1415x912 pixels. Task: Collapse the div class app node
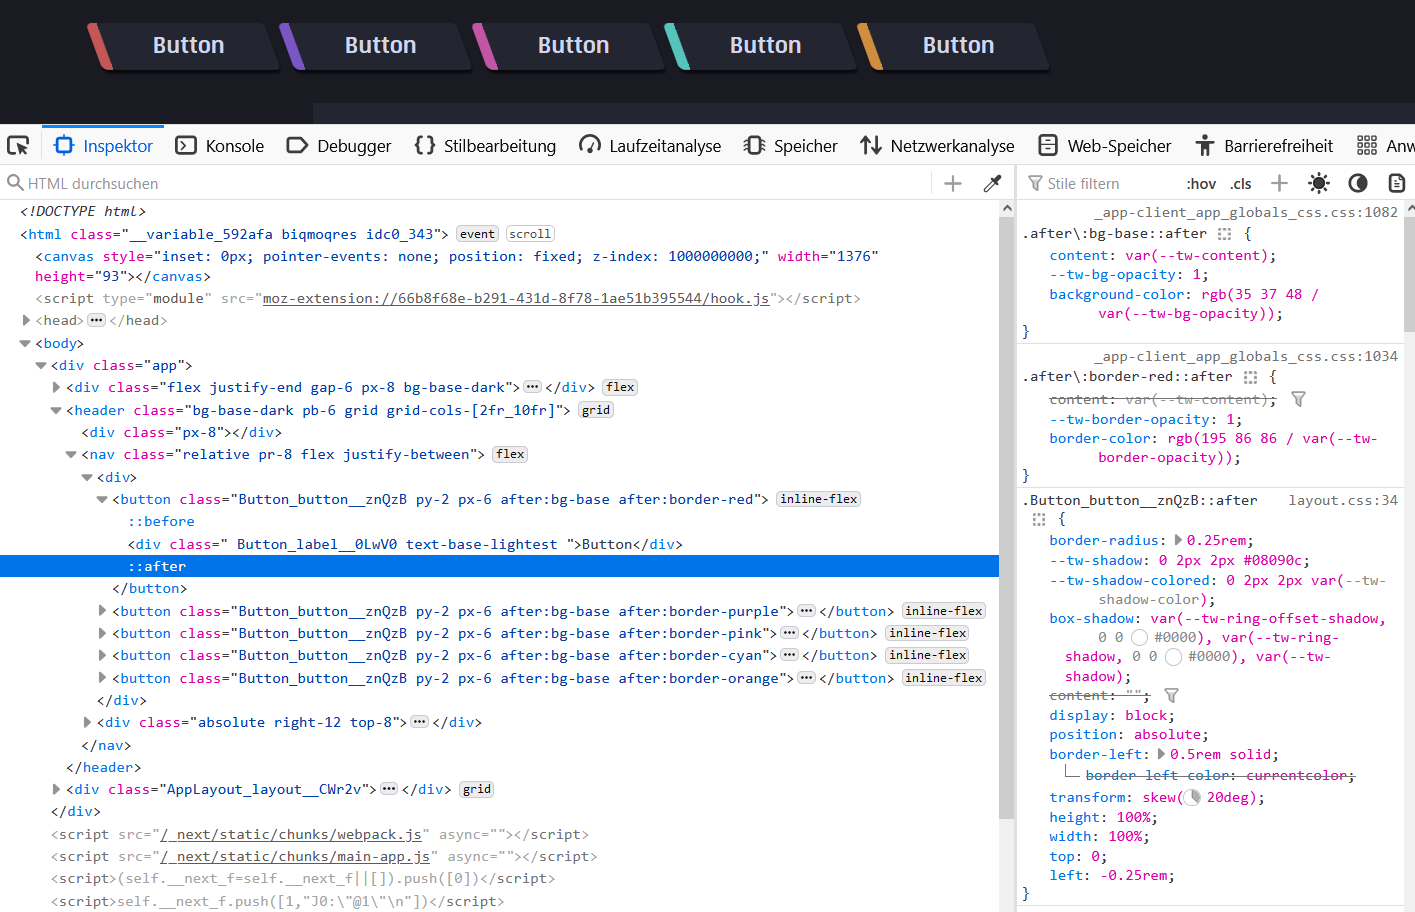tap(41, 366)
